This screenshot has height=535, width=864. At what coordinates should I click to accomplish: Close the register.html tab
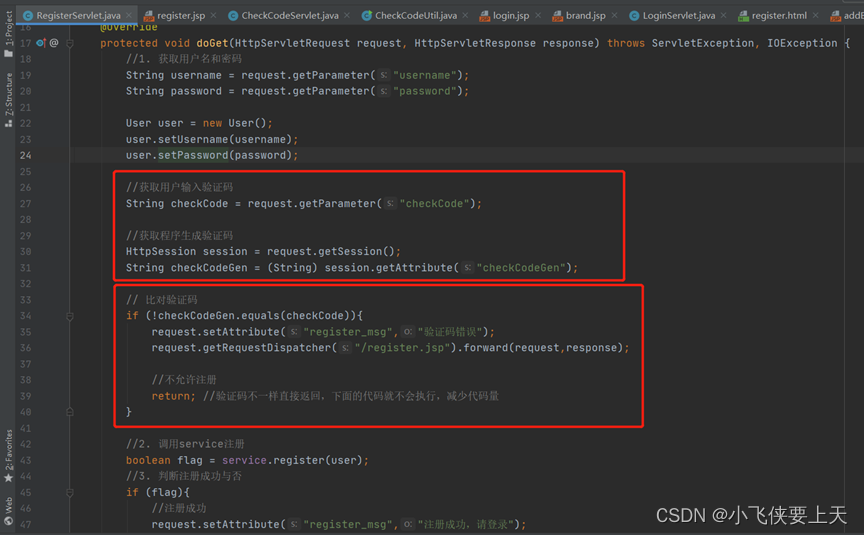coord(815,15)
